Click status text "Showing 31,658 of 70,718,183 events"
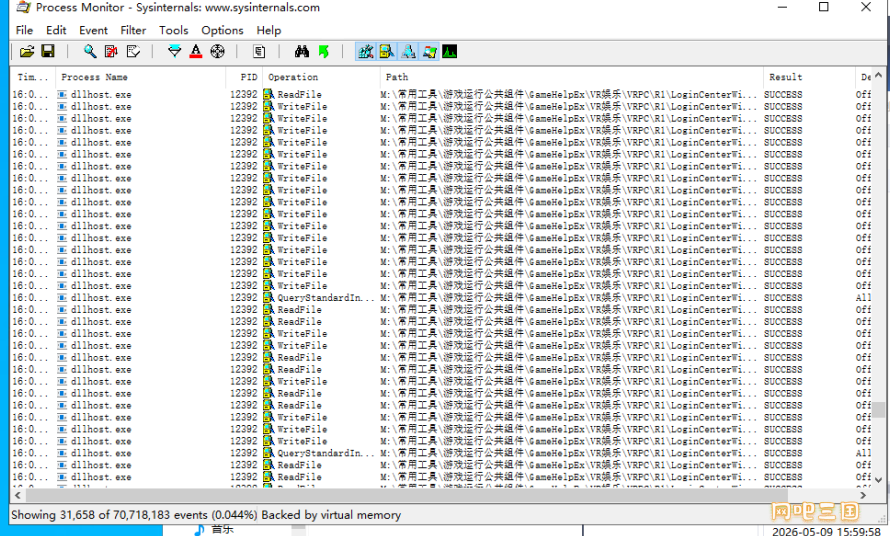This screenshot has height=536, width=890. point(110,515)
